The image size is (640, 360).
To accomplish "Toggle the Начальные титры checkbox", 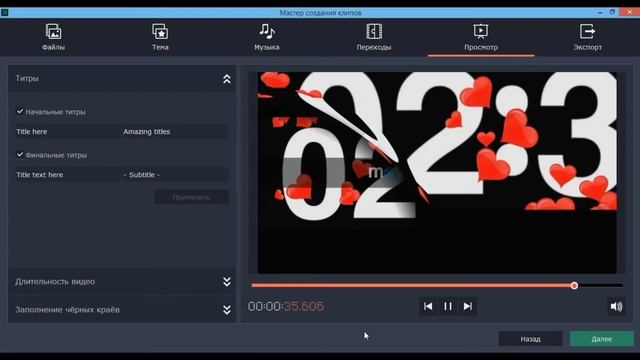I will coord(20,111).
